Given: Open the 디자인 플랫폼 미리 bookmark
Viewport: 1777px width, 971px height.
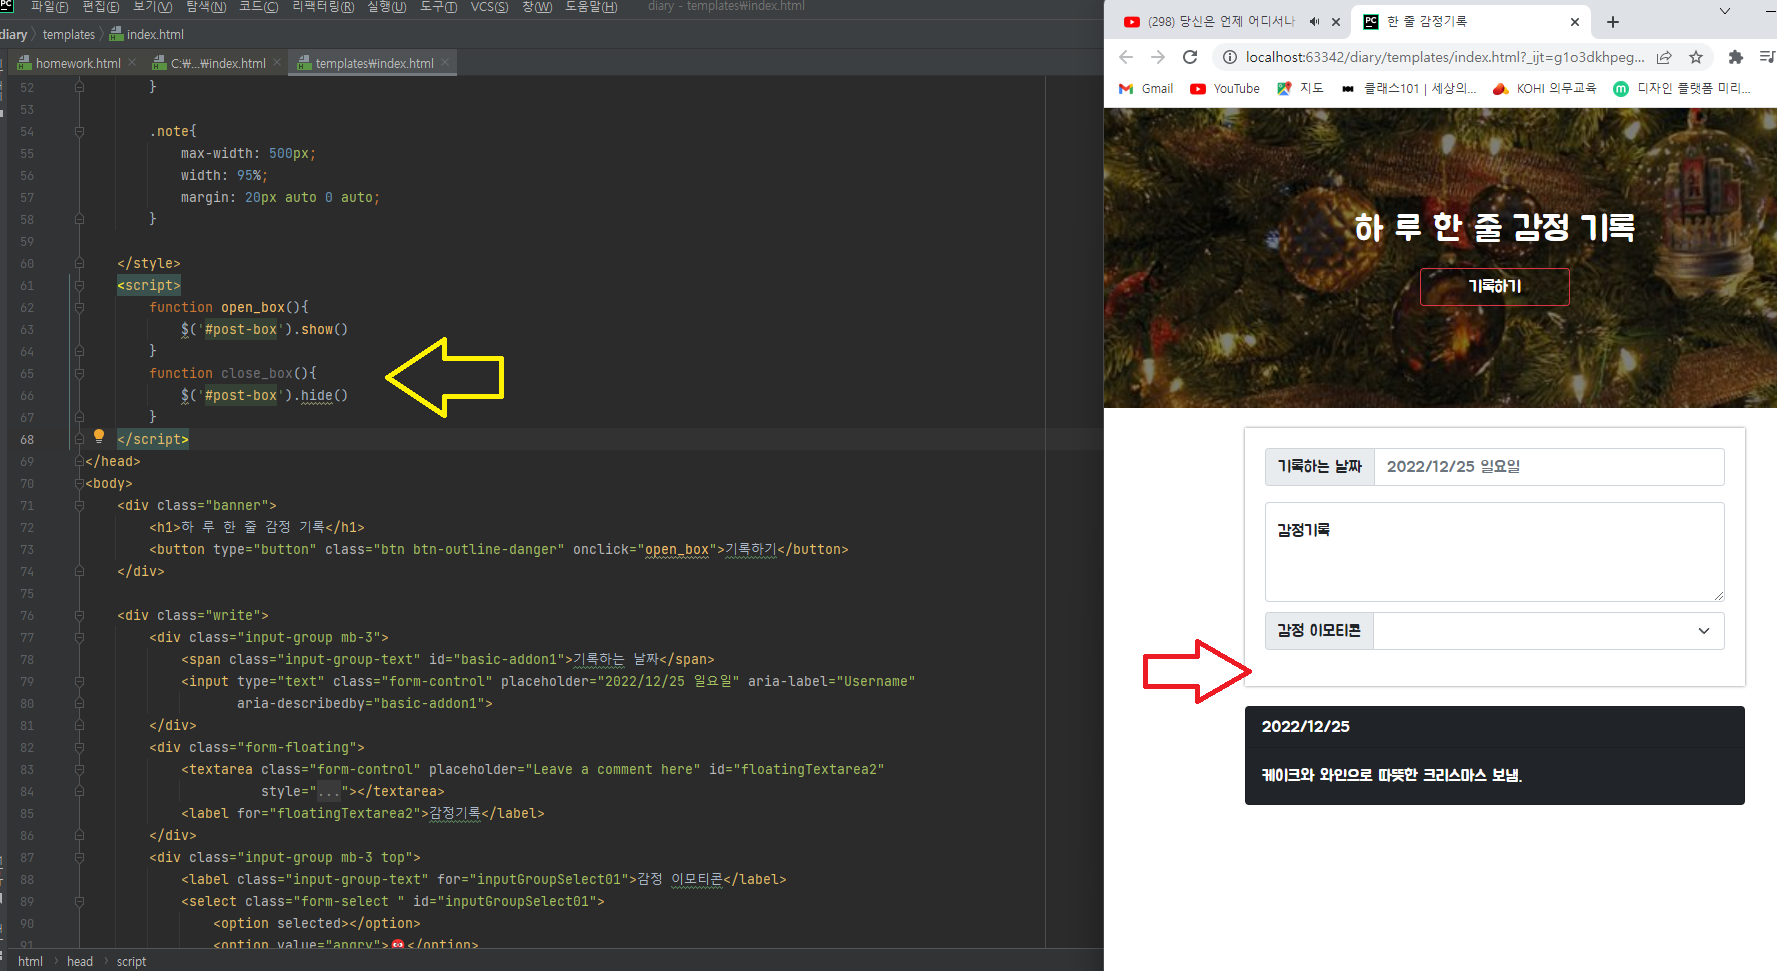Looking at the screenshot, I should [1682, 88].
